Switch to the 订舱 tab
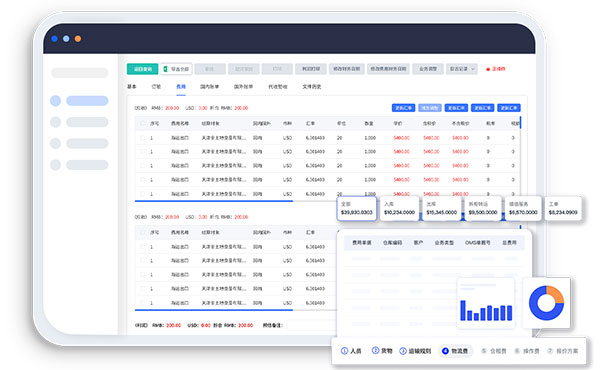600x370 pixels. (x=156, y=87)
